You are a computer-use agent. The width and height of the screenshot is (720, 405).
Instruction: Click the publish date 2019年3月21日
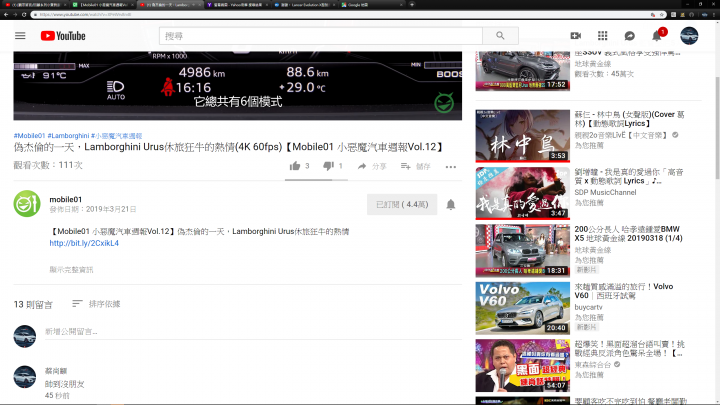93,209
